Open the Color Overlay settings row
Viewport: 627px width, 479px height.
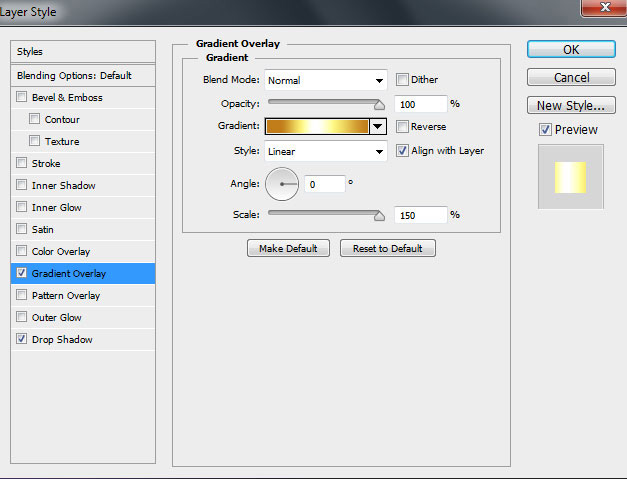pyautogui.click(x=83, y=251)
